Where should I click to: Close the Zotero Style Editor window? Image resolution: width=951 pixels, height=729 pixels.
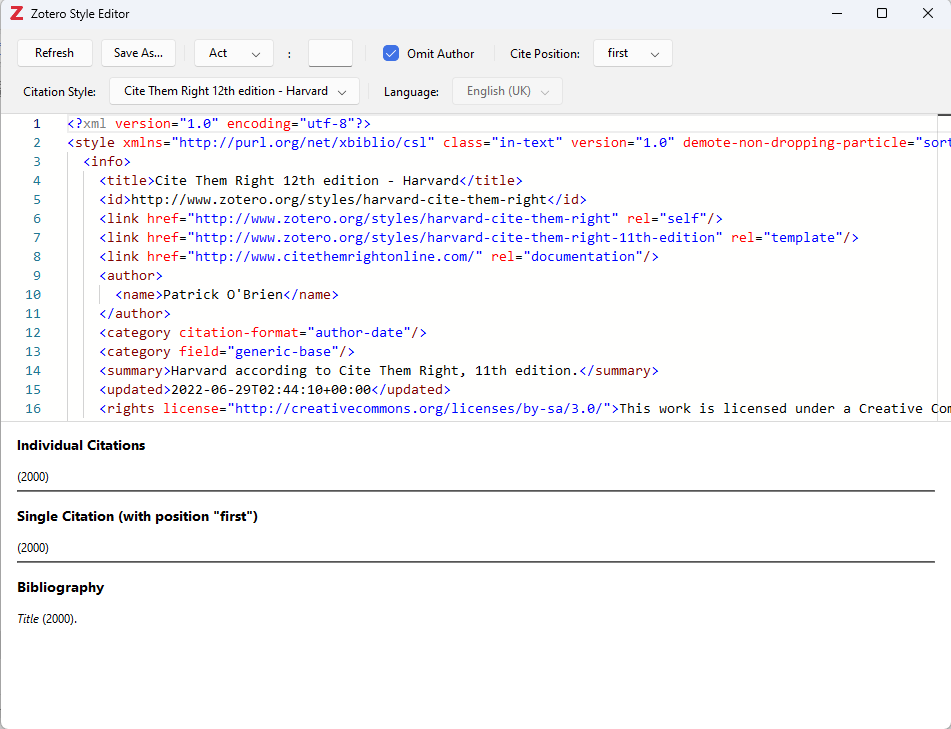coord(928,13)
